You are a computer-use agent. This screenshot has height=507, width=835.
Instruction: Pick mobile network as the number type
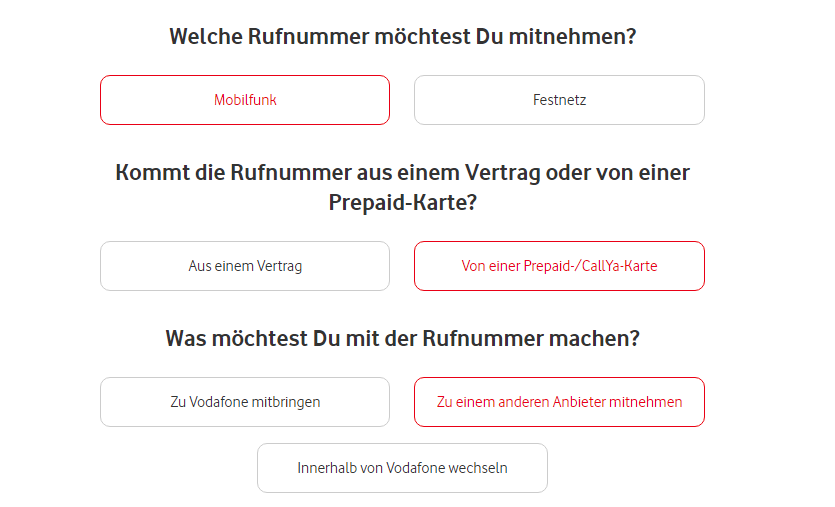pos(245,100)
